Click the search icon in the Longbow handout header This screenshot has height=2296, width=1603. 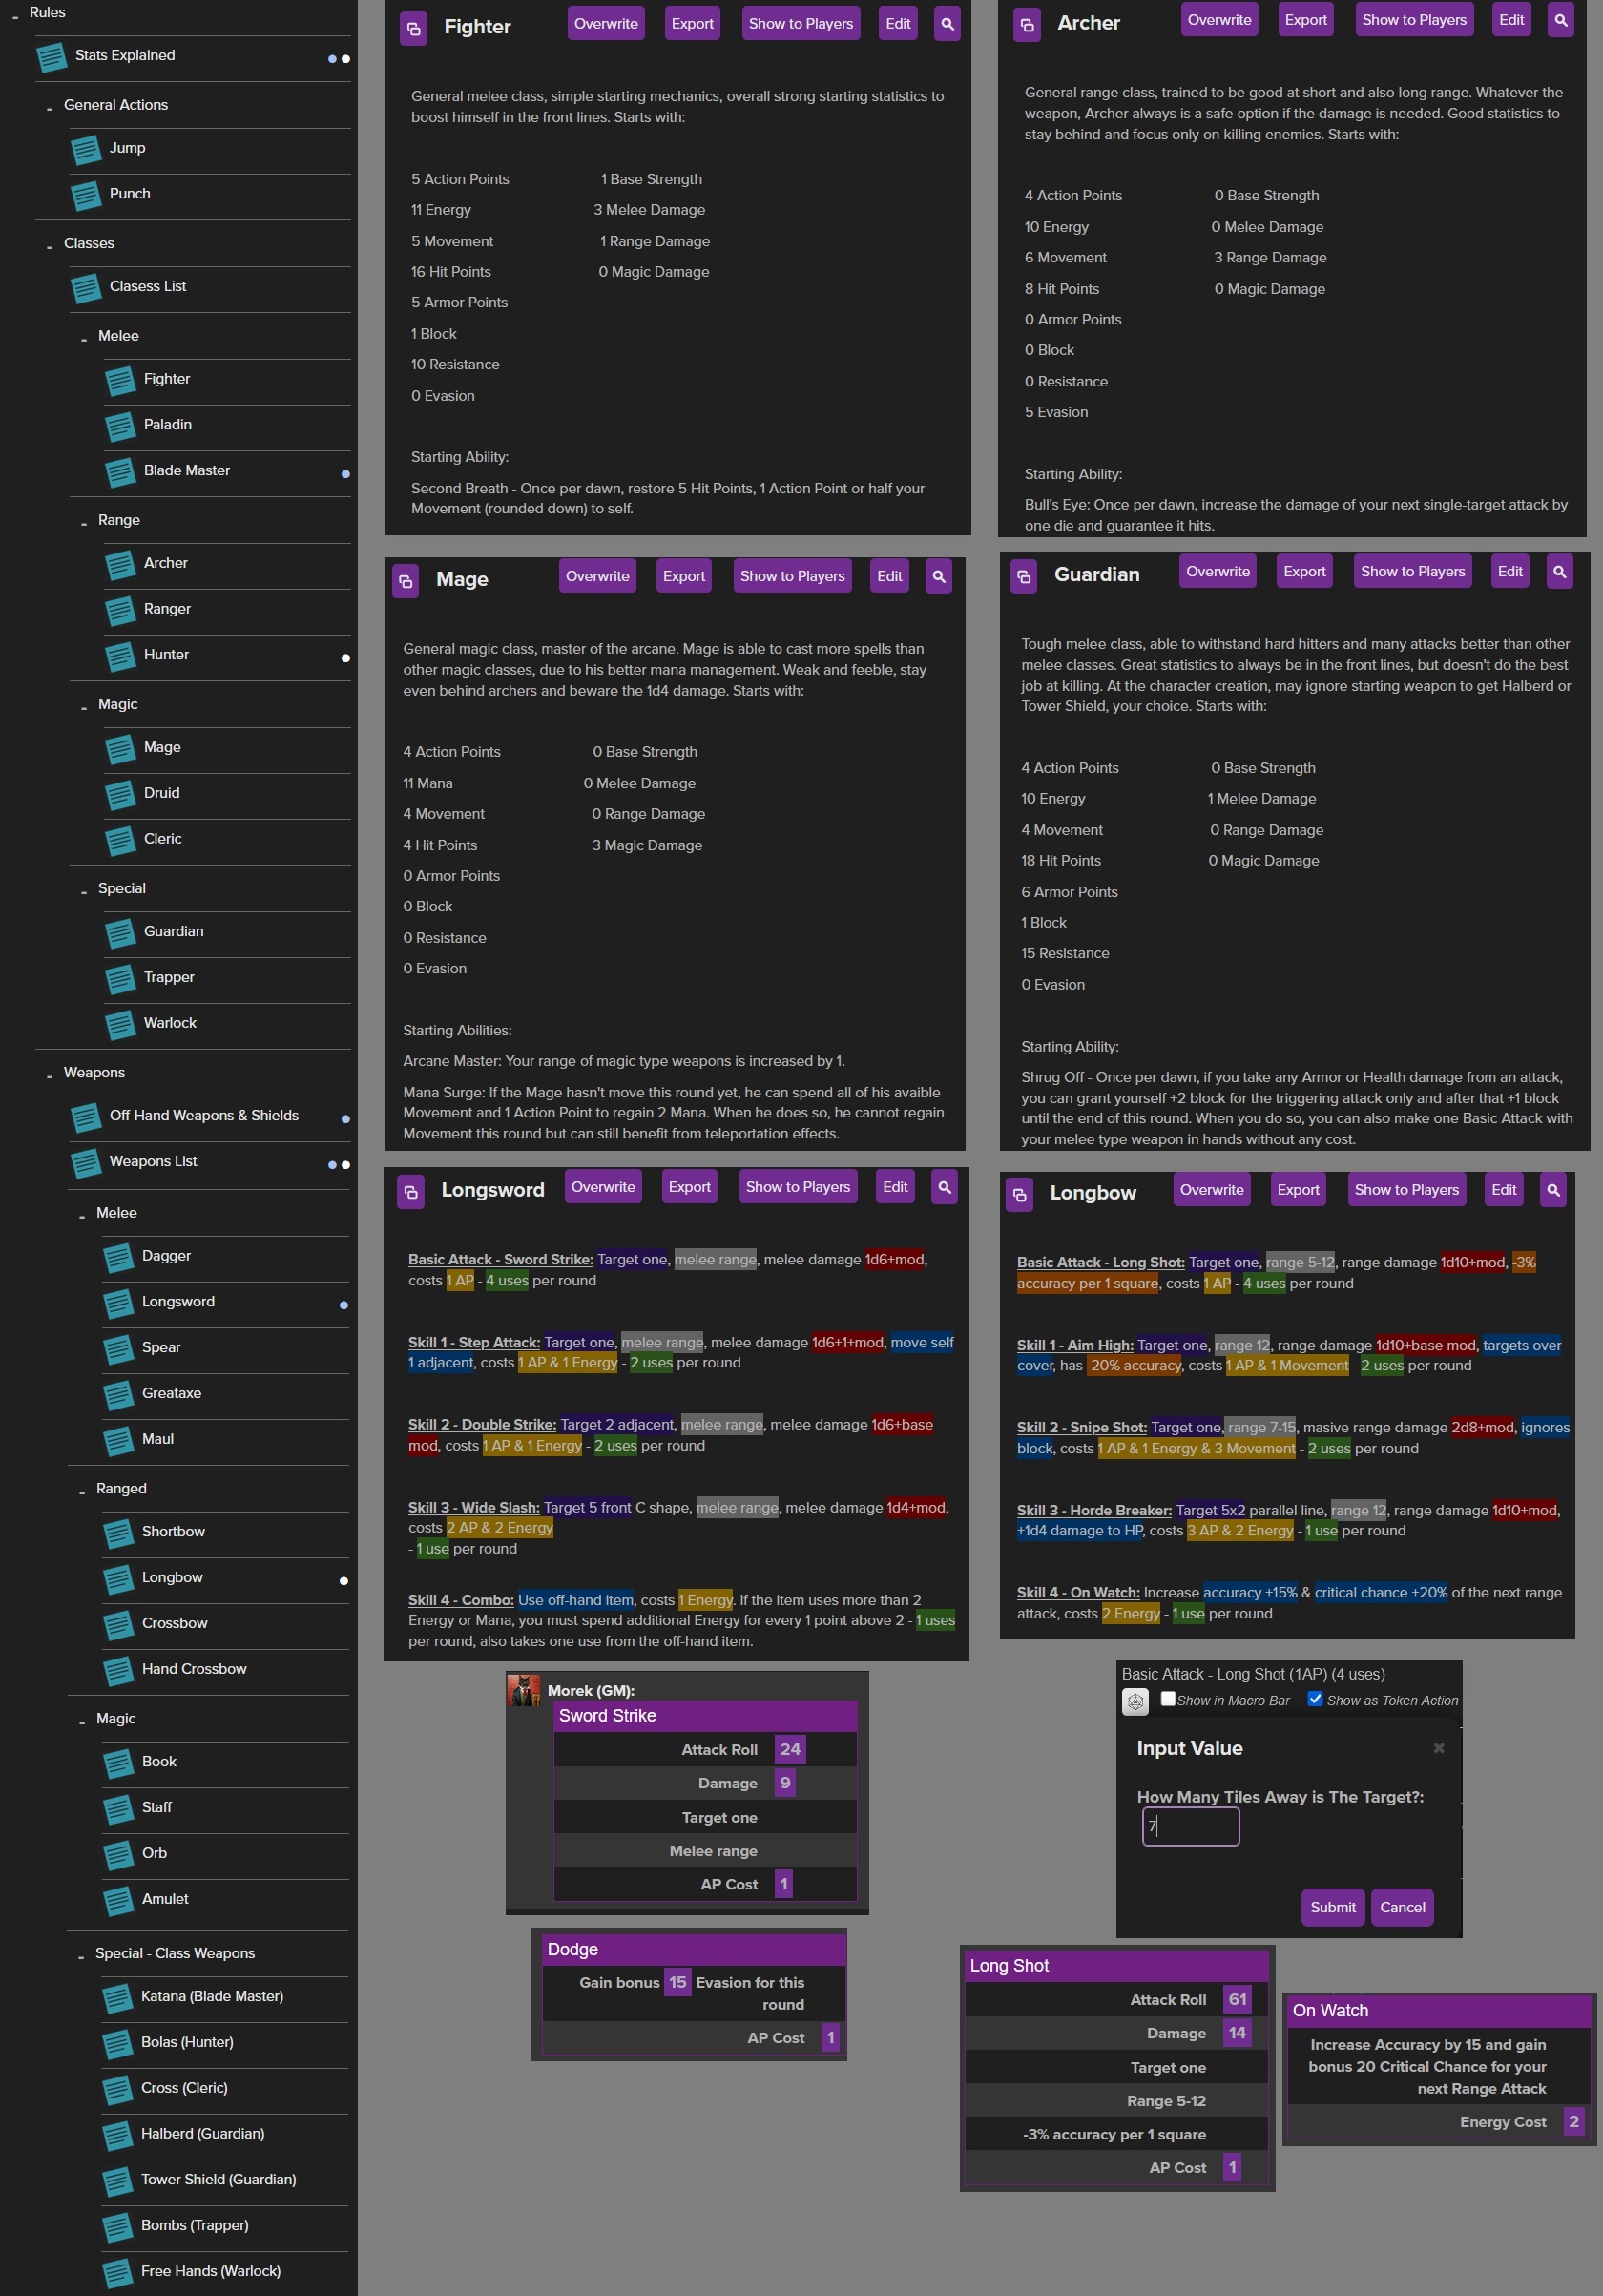click(1553, 1190)
